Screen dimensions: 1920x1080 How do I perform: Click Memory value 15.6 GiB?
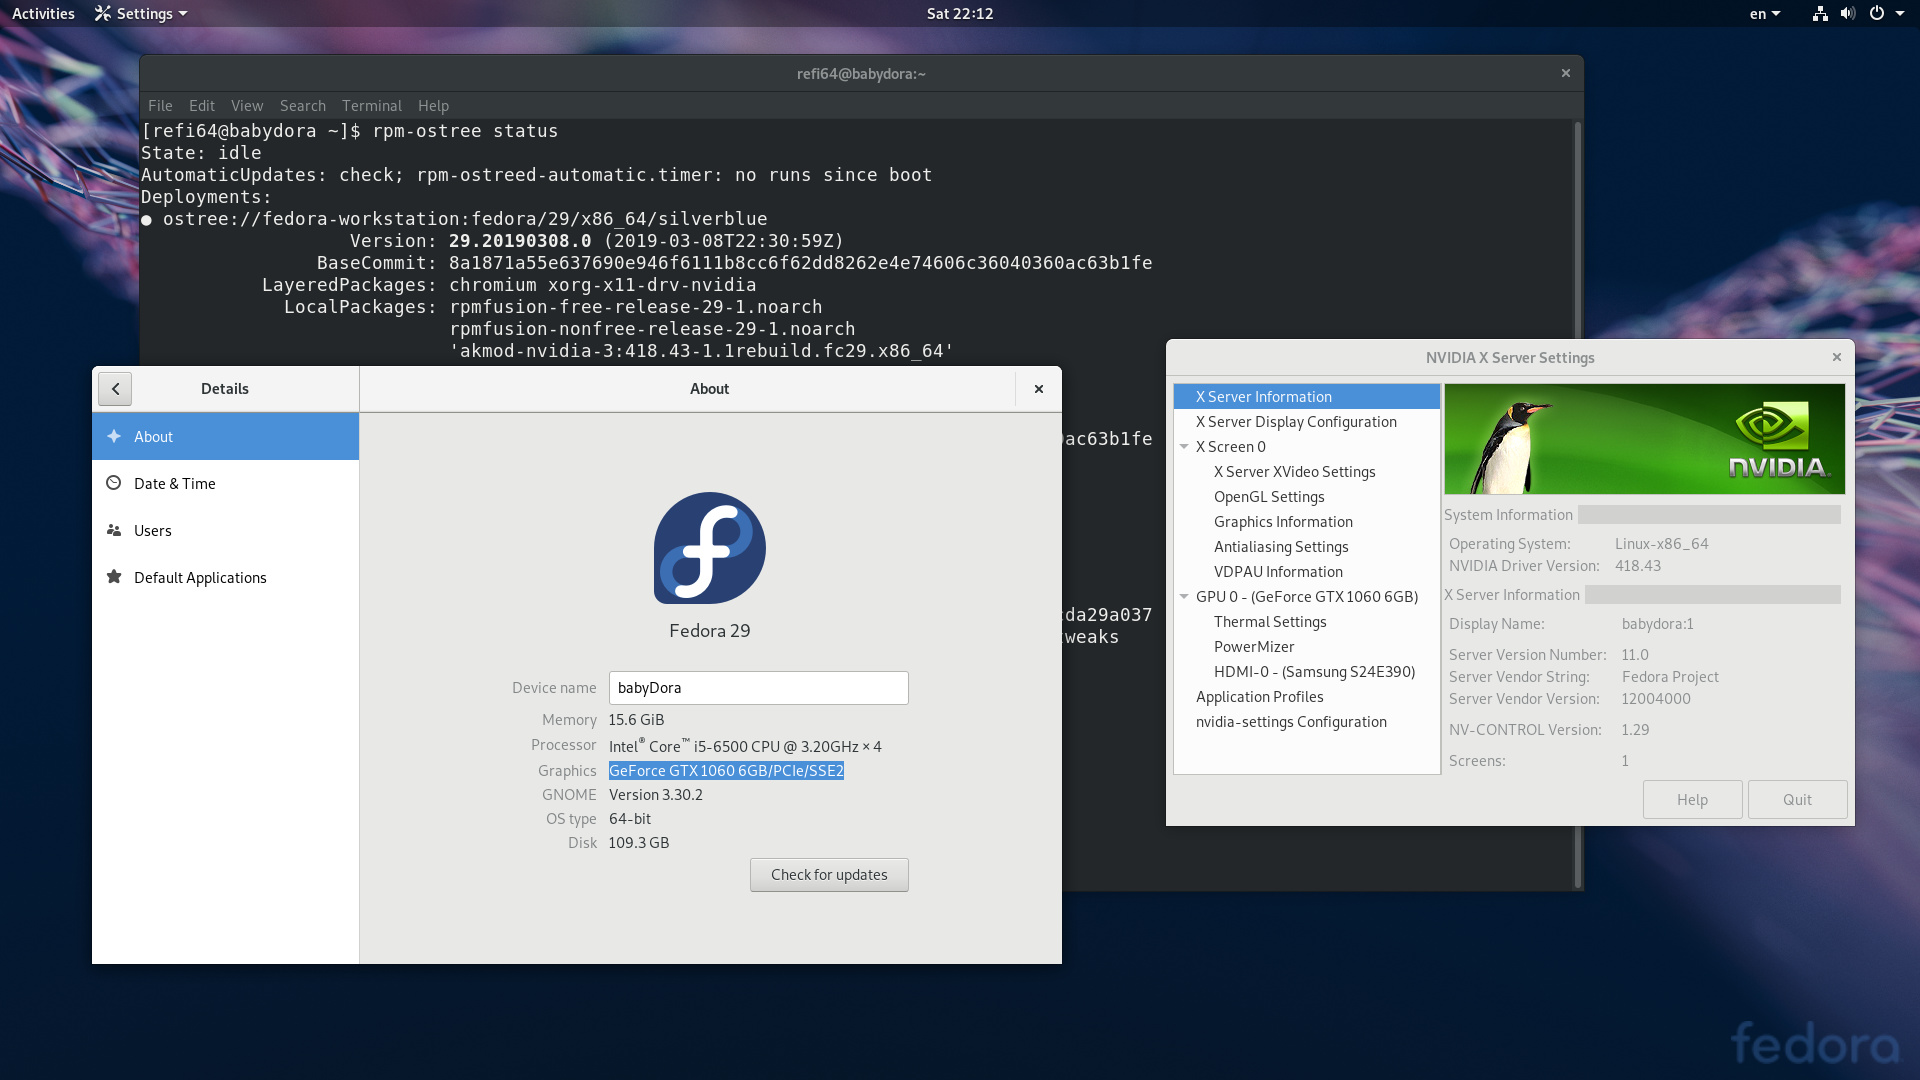pyautogui.click(x=636, y=720)
